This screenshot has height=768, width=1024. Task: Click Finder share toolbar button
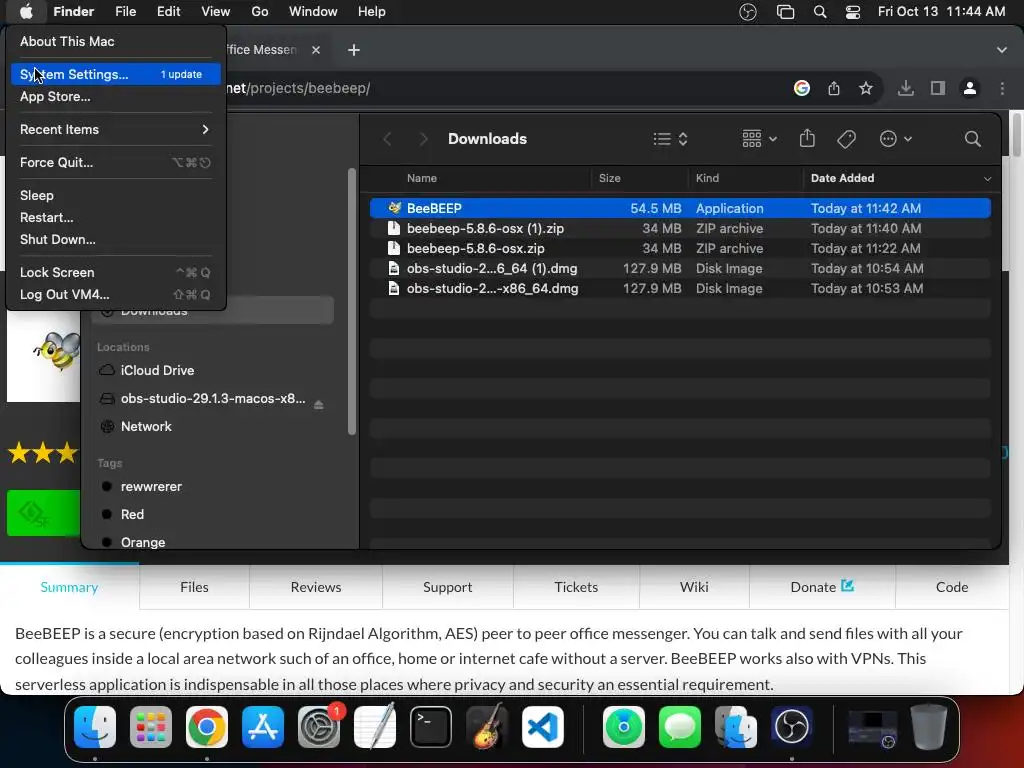tap(807, 139)
